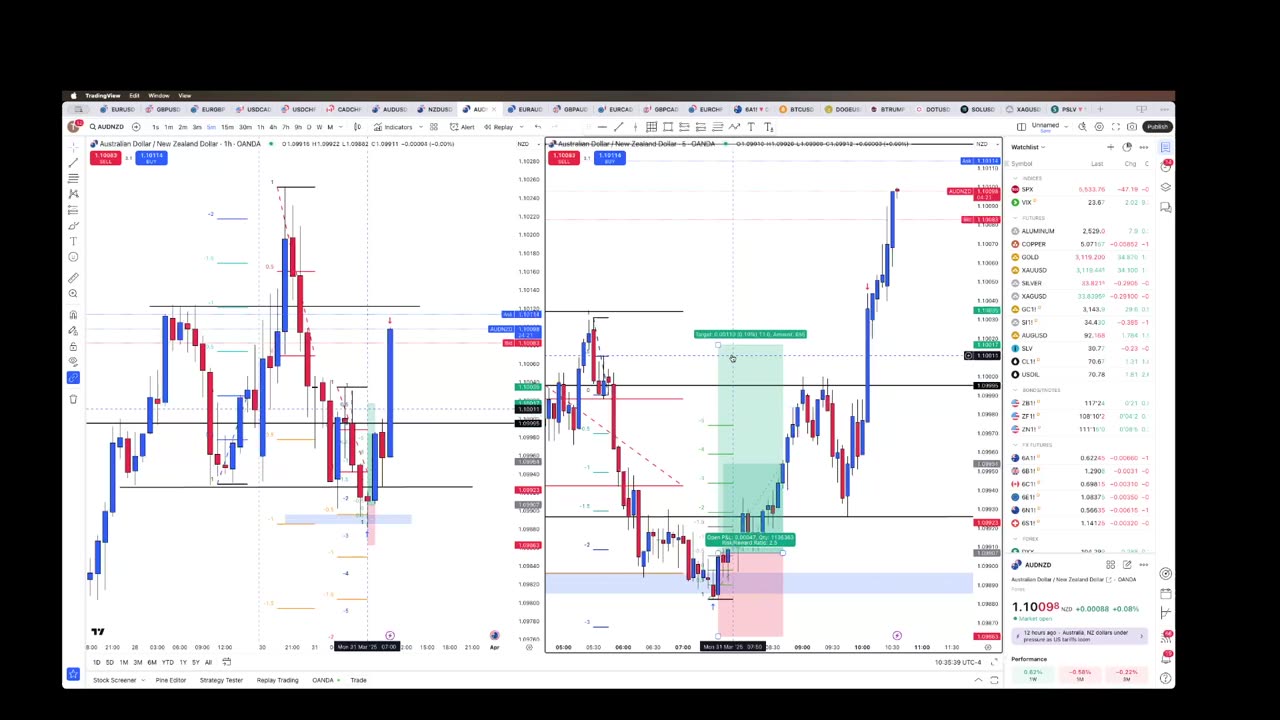Select the crosshair cursor tool
The image size is (1280, 720).
click(x=73, y=147)
